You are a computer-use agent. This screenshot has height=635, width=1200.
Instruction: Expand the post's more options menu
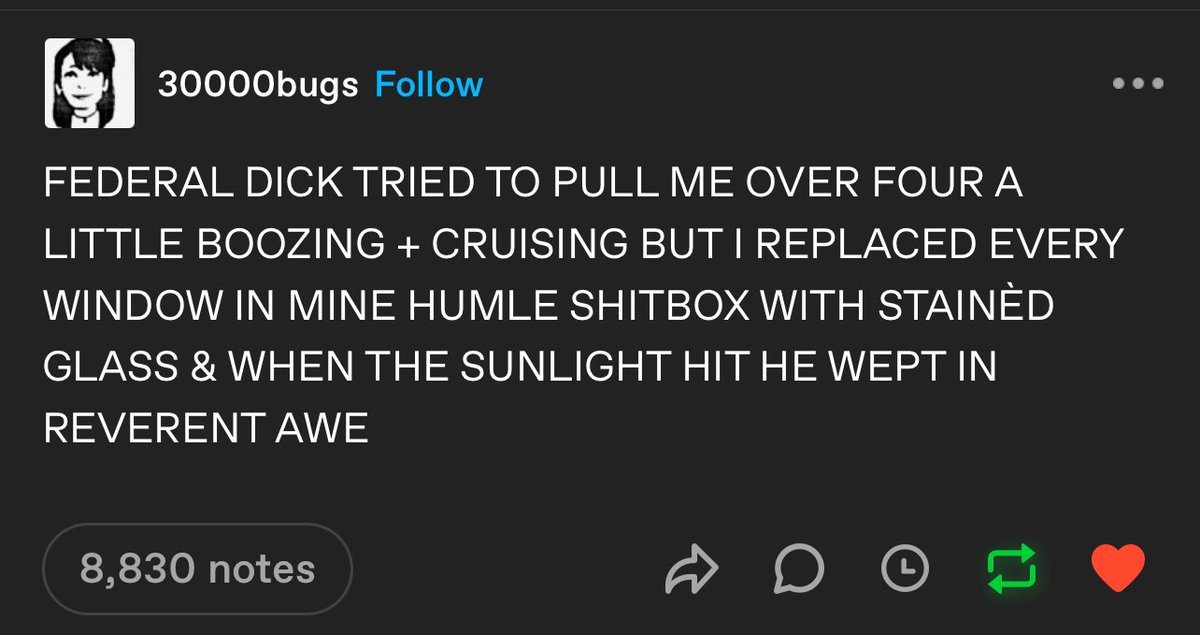click(x=1138, y=84)
